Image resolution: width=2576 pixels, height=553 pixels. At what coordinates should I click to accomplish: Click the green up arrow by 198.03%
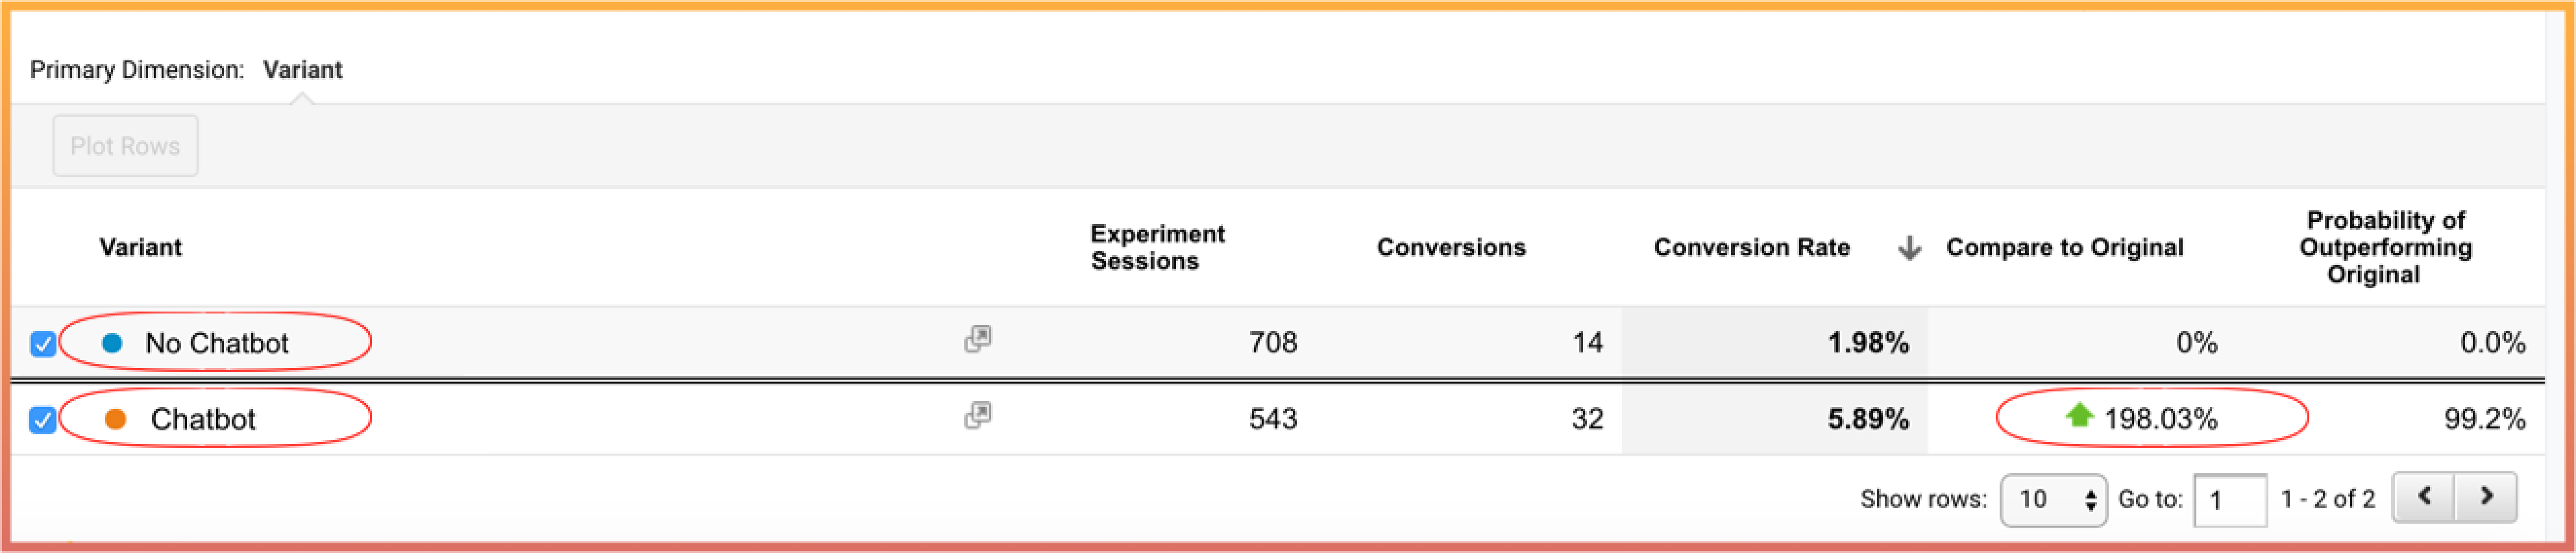tap(2079, 415)
